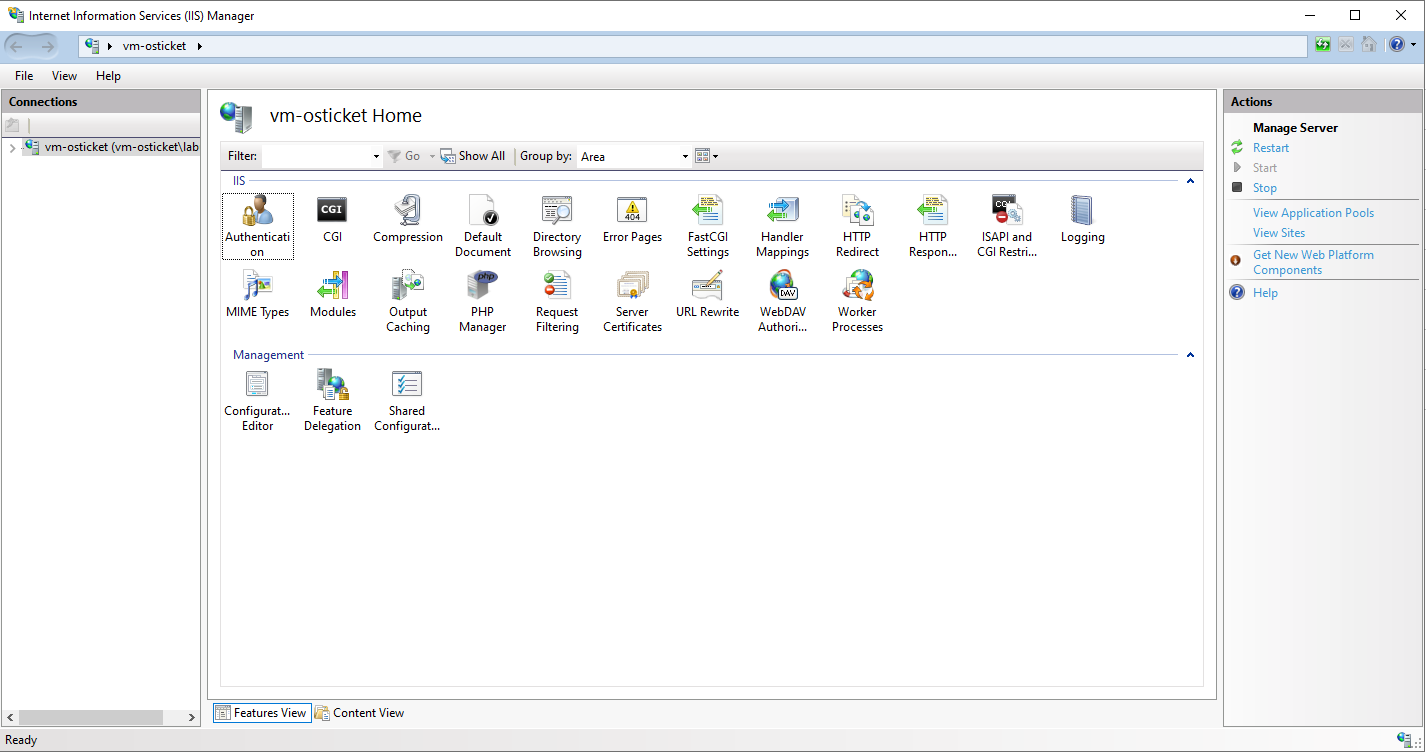Open Feature Delegation
The image size is (1426, 753).
coord(333,400)
